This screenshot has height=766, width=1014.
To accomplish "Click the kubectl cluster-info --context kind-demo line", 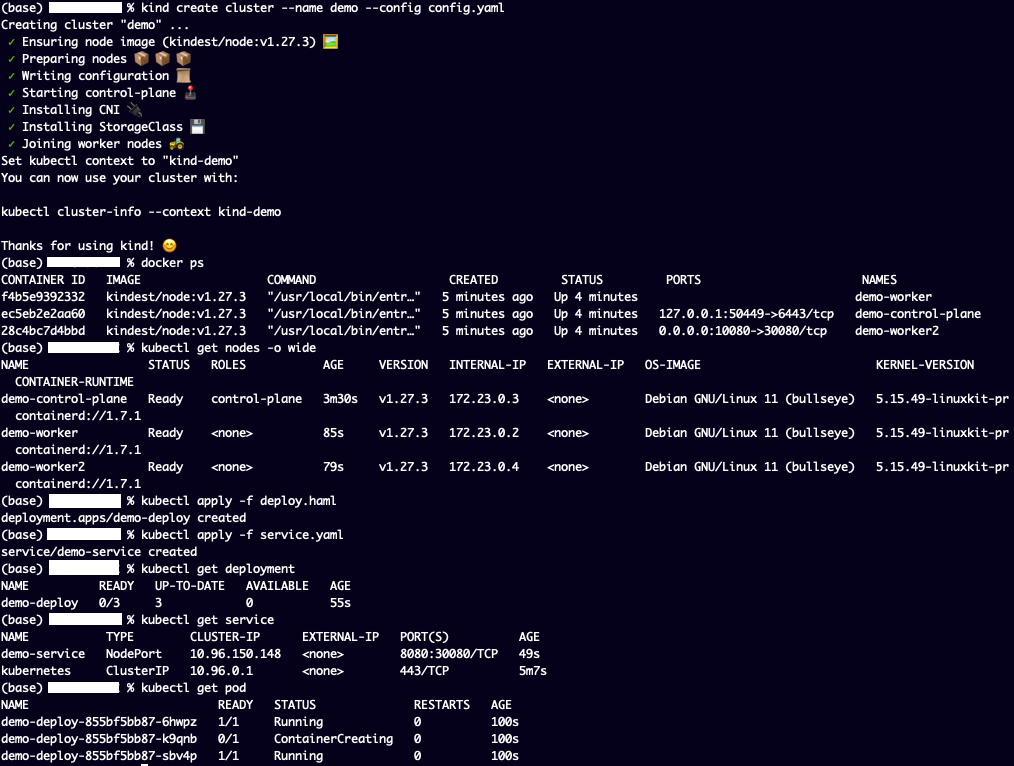I will pos(141,212).
